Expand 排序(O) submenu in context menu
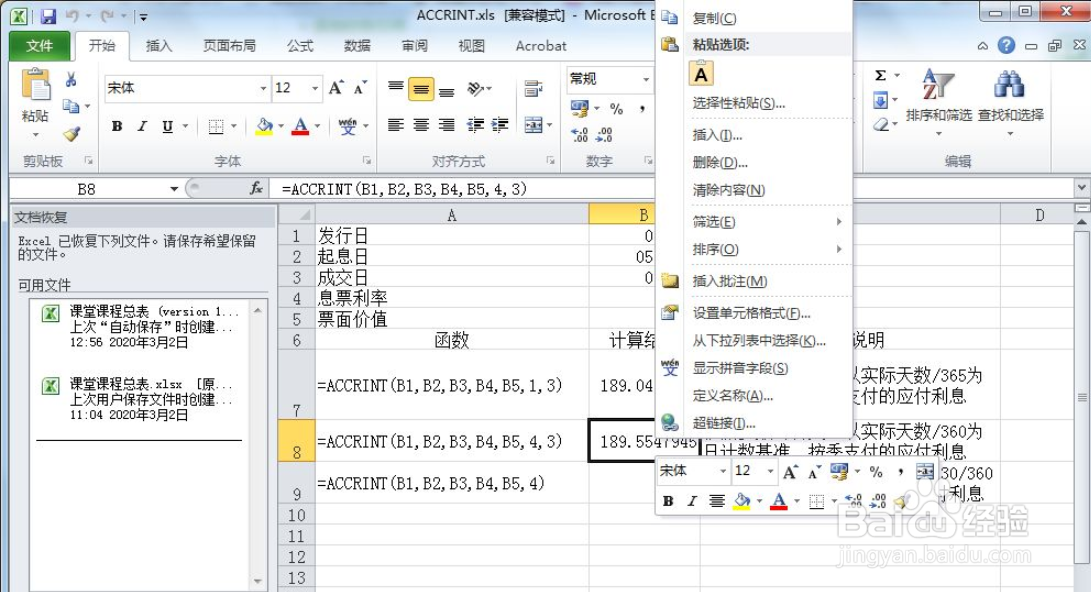Screen dimensions: 1091x592 (x=754, y=249)
